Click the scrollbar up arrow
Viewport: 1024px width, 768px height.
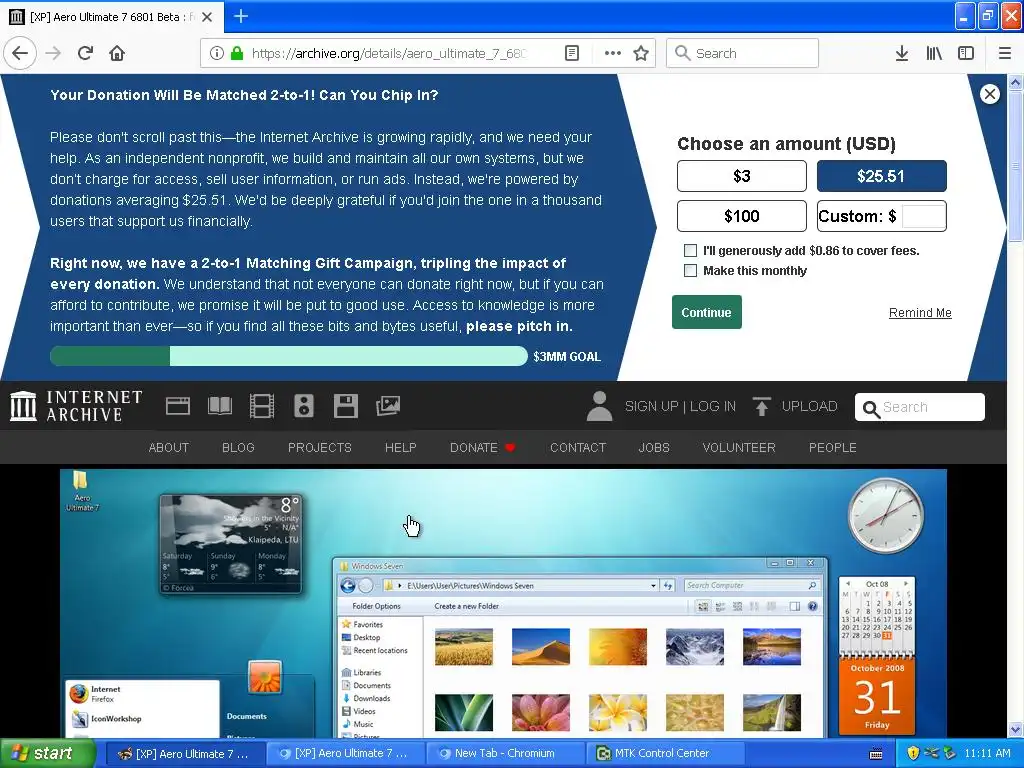[1015, 82]
